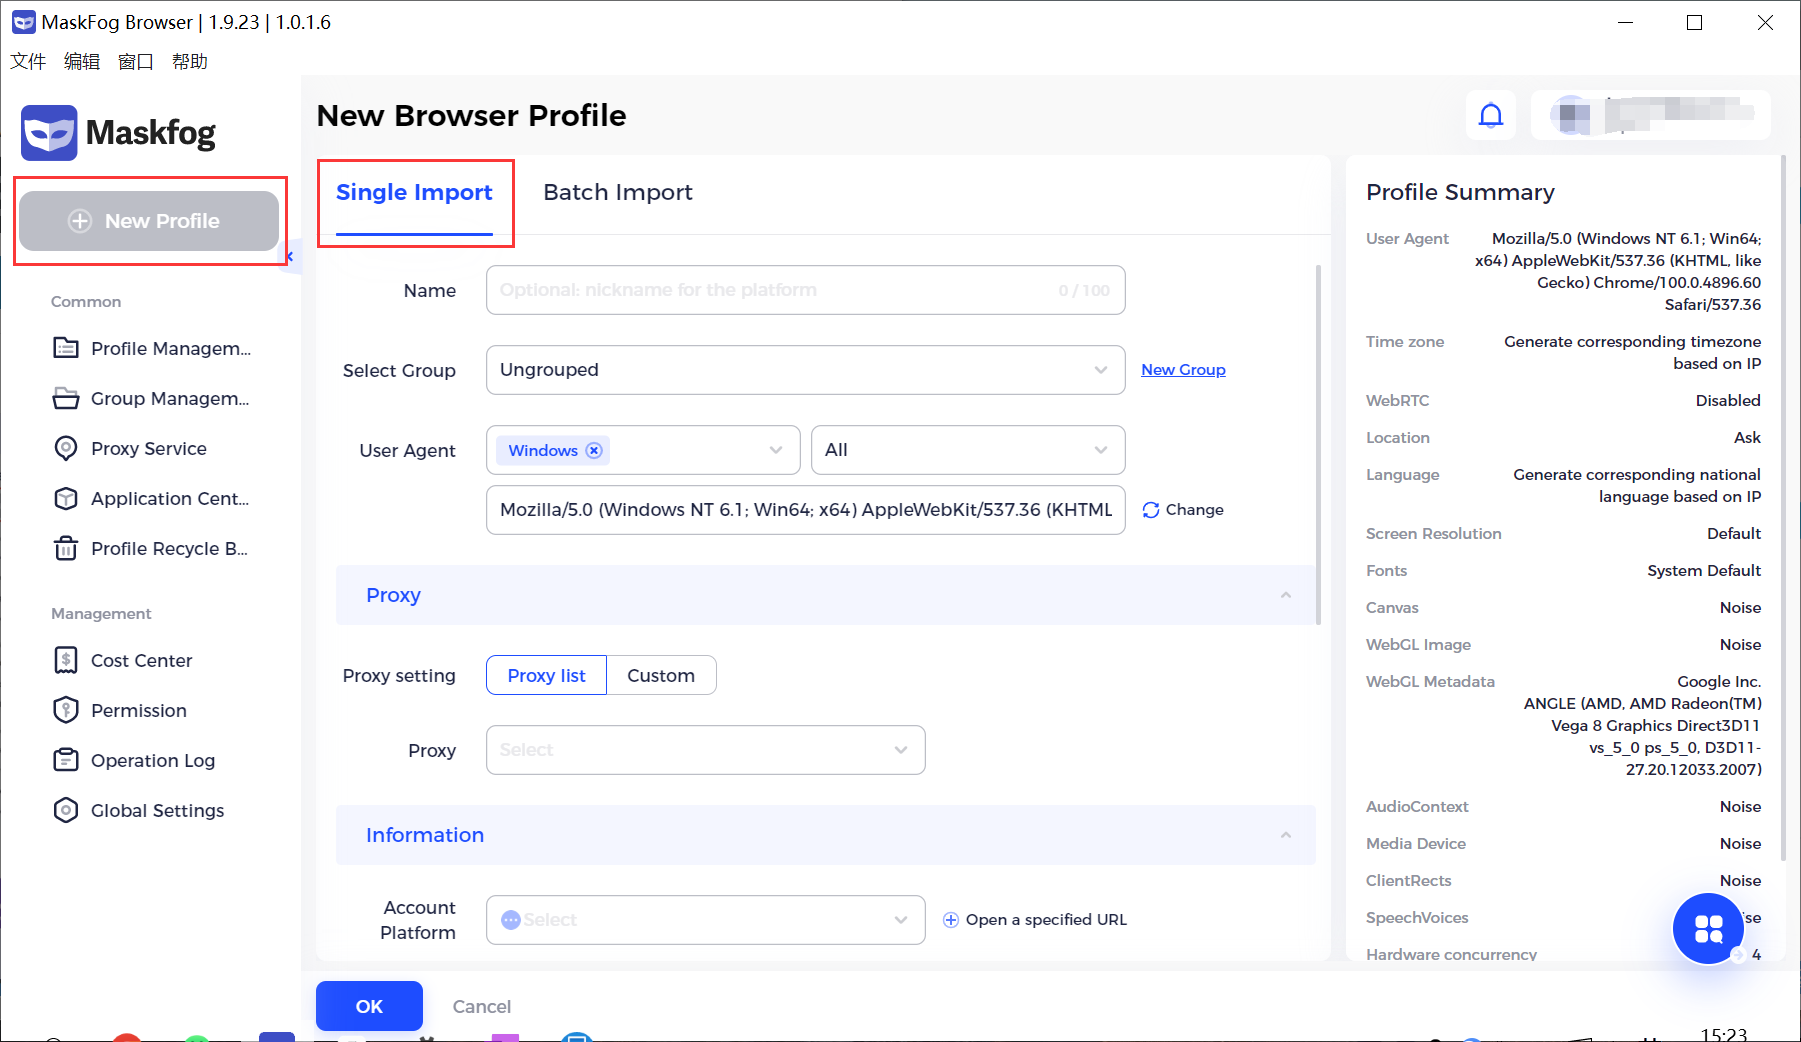Image resolution: width=1801 pixels, height=1042 pixels.
Task: Open the notification bell
Action: pyautogui.click(x=1490, y=116)
